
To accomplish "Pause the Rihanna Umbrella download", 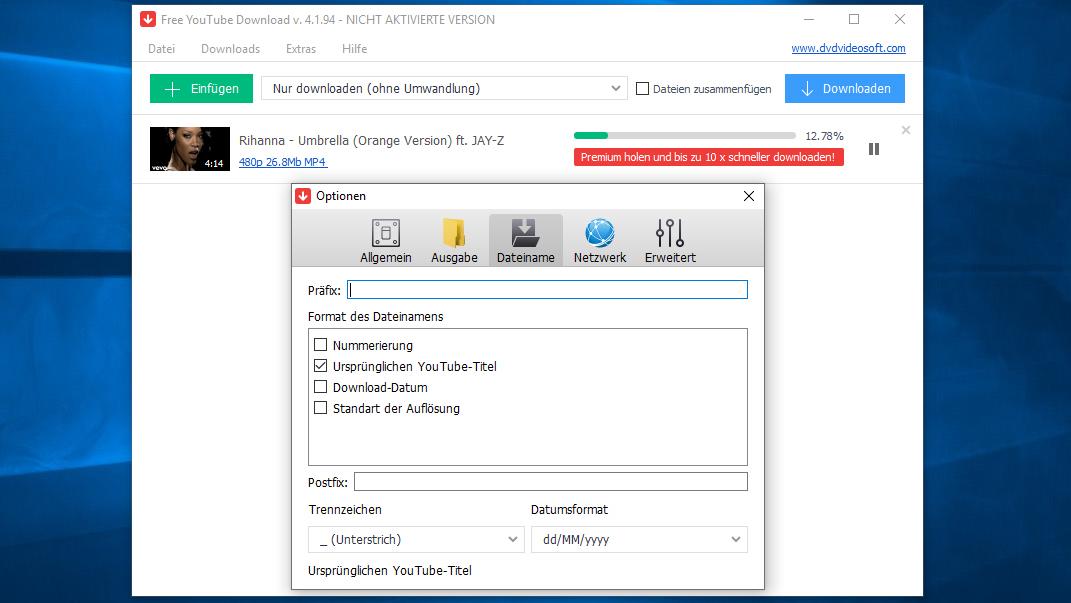I will (874, 149).
